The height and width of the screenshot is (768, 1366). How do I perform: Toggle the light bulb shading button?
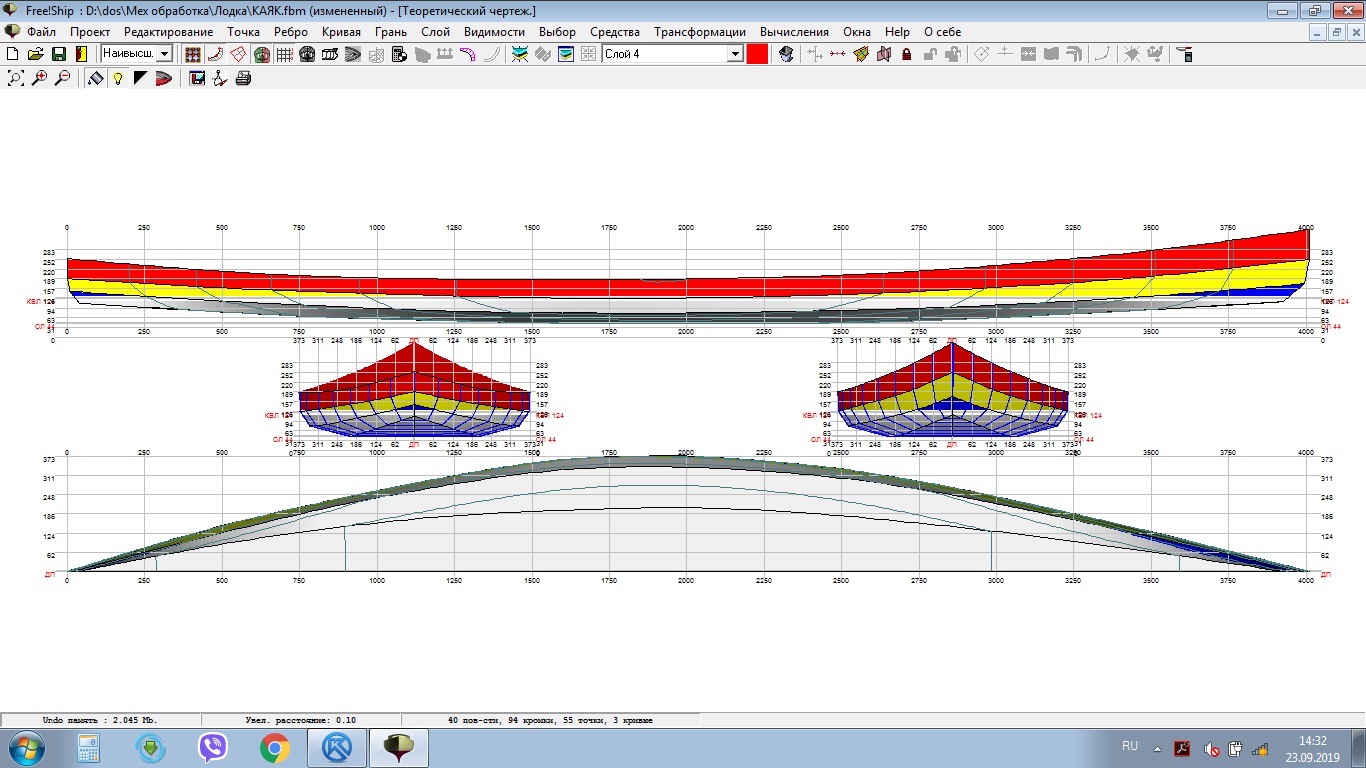point(118,78)
